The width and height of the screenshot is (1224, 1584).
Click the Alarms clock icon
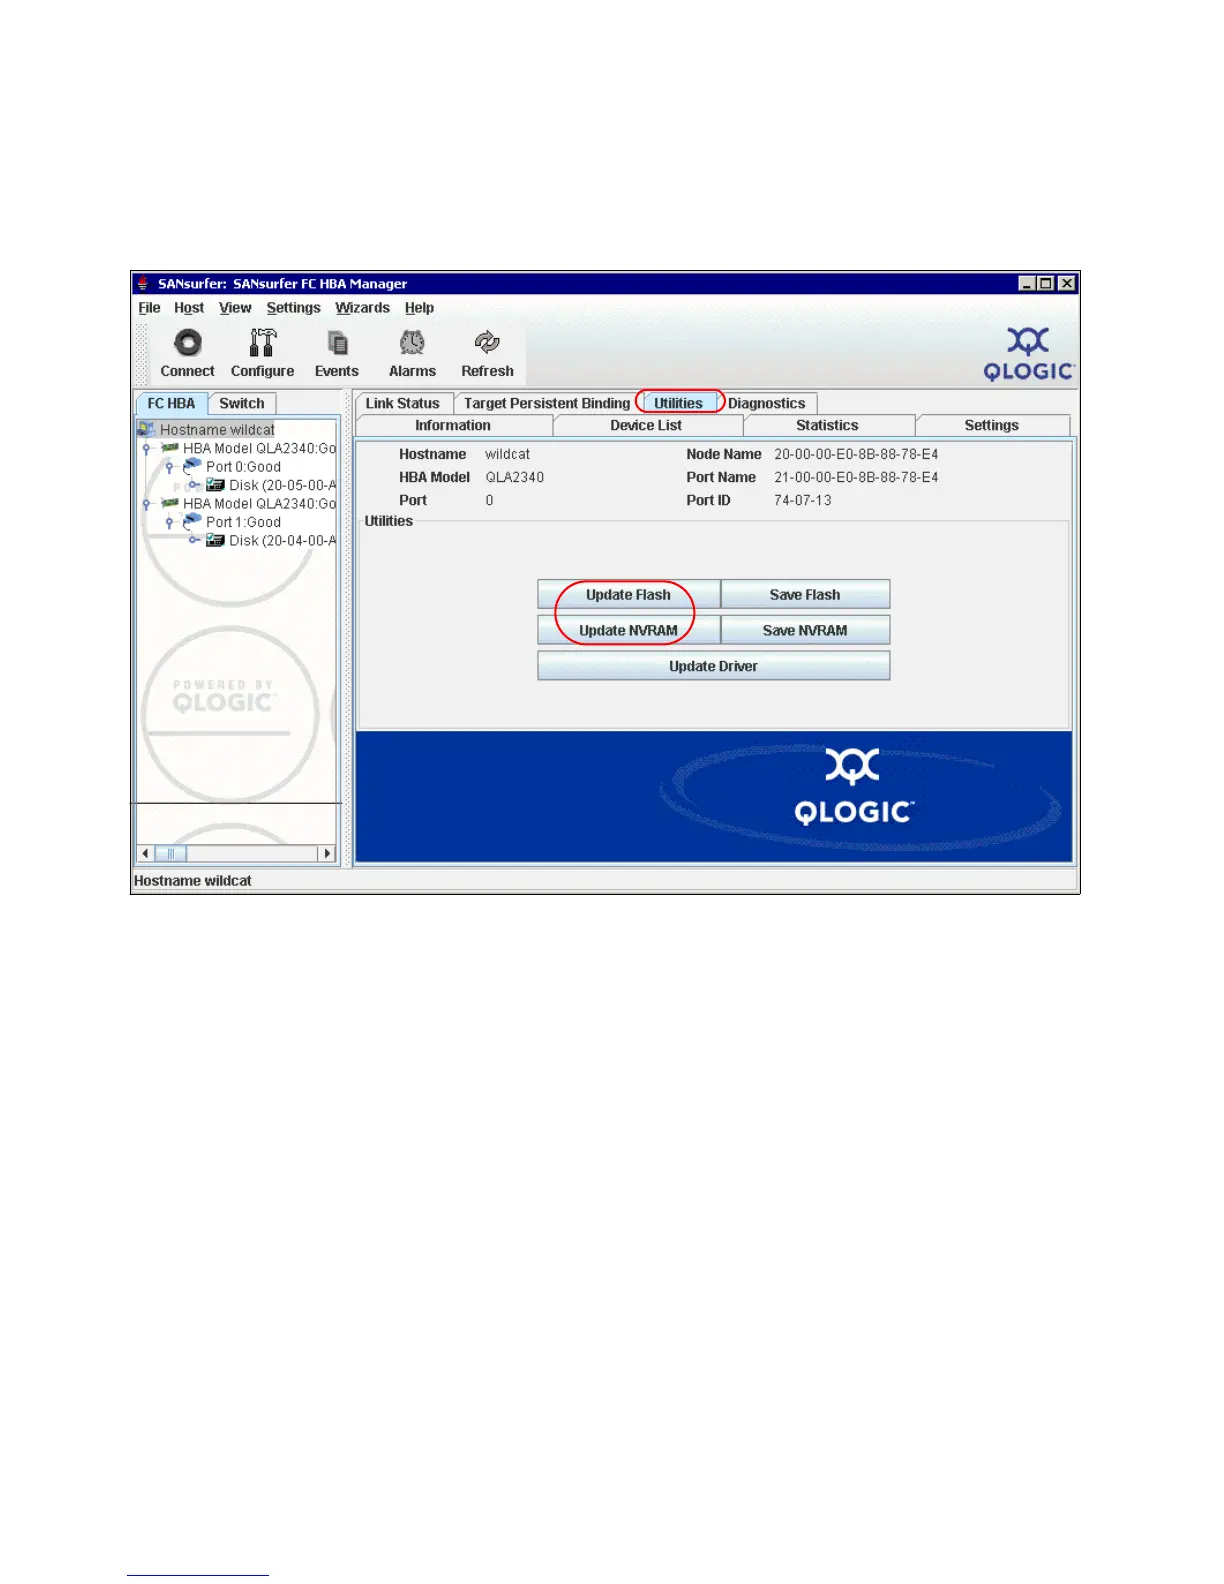(412, 343)
